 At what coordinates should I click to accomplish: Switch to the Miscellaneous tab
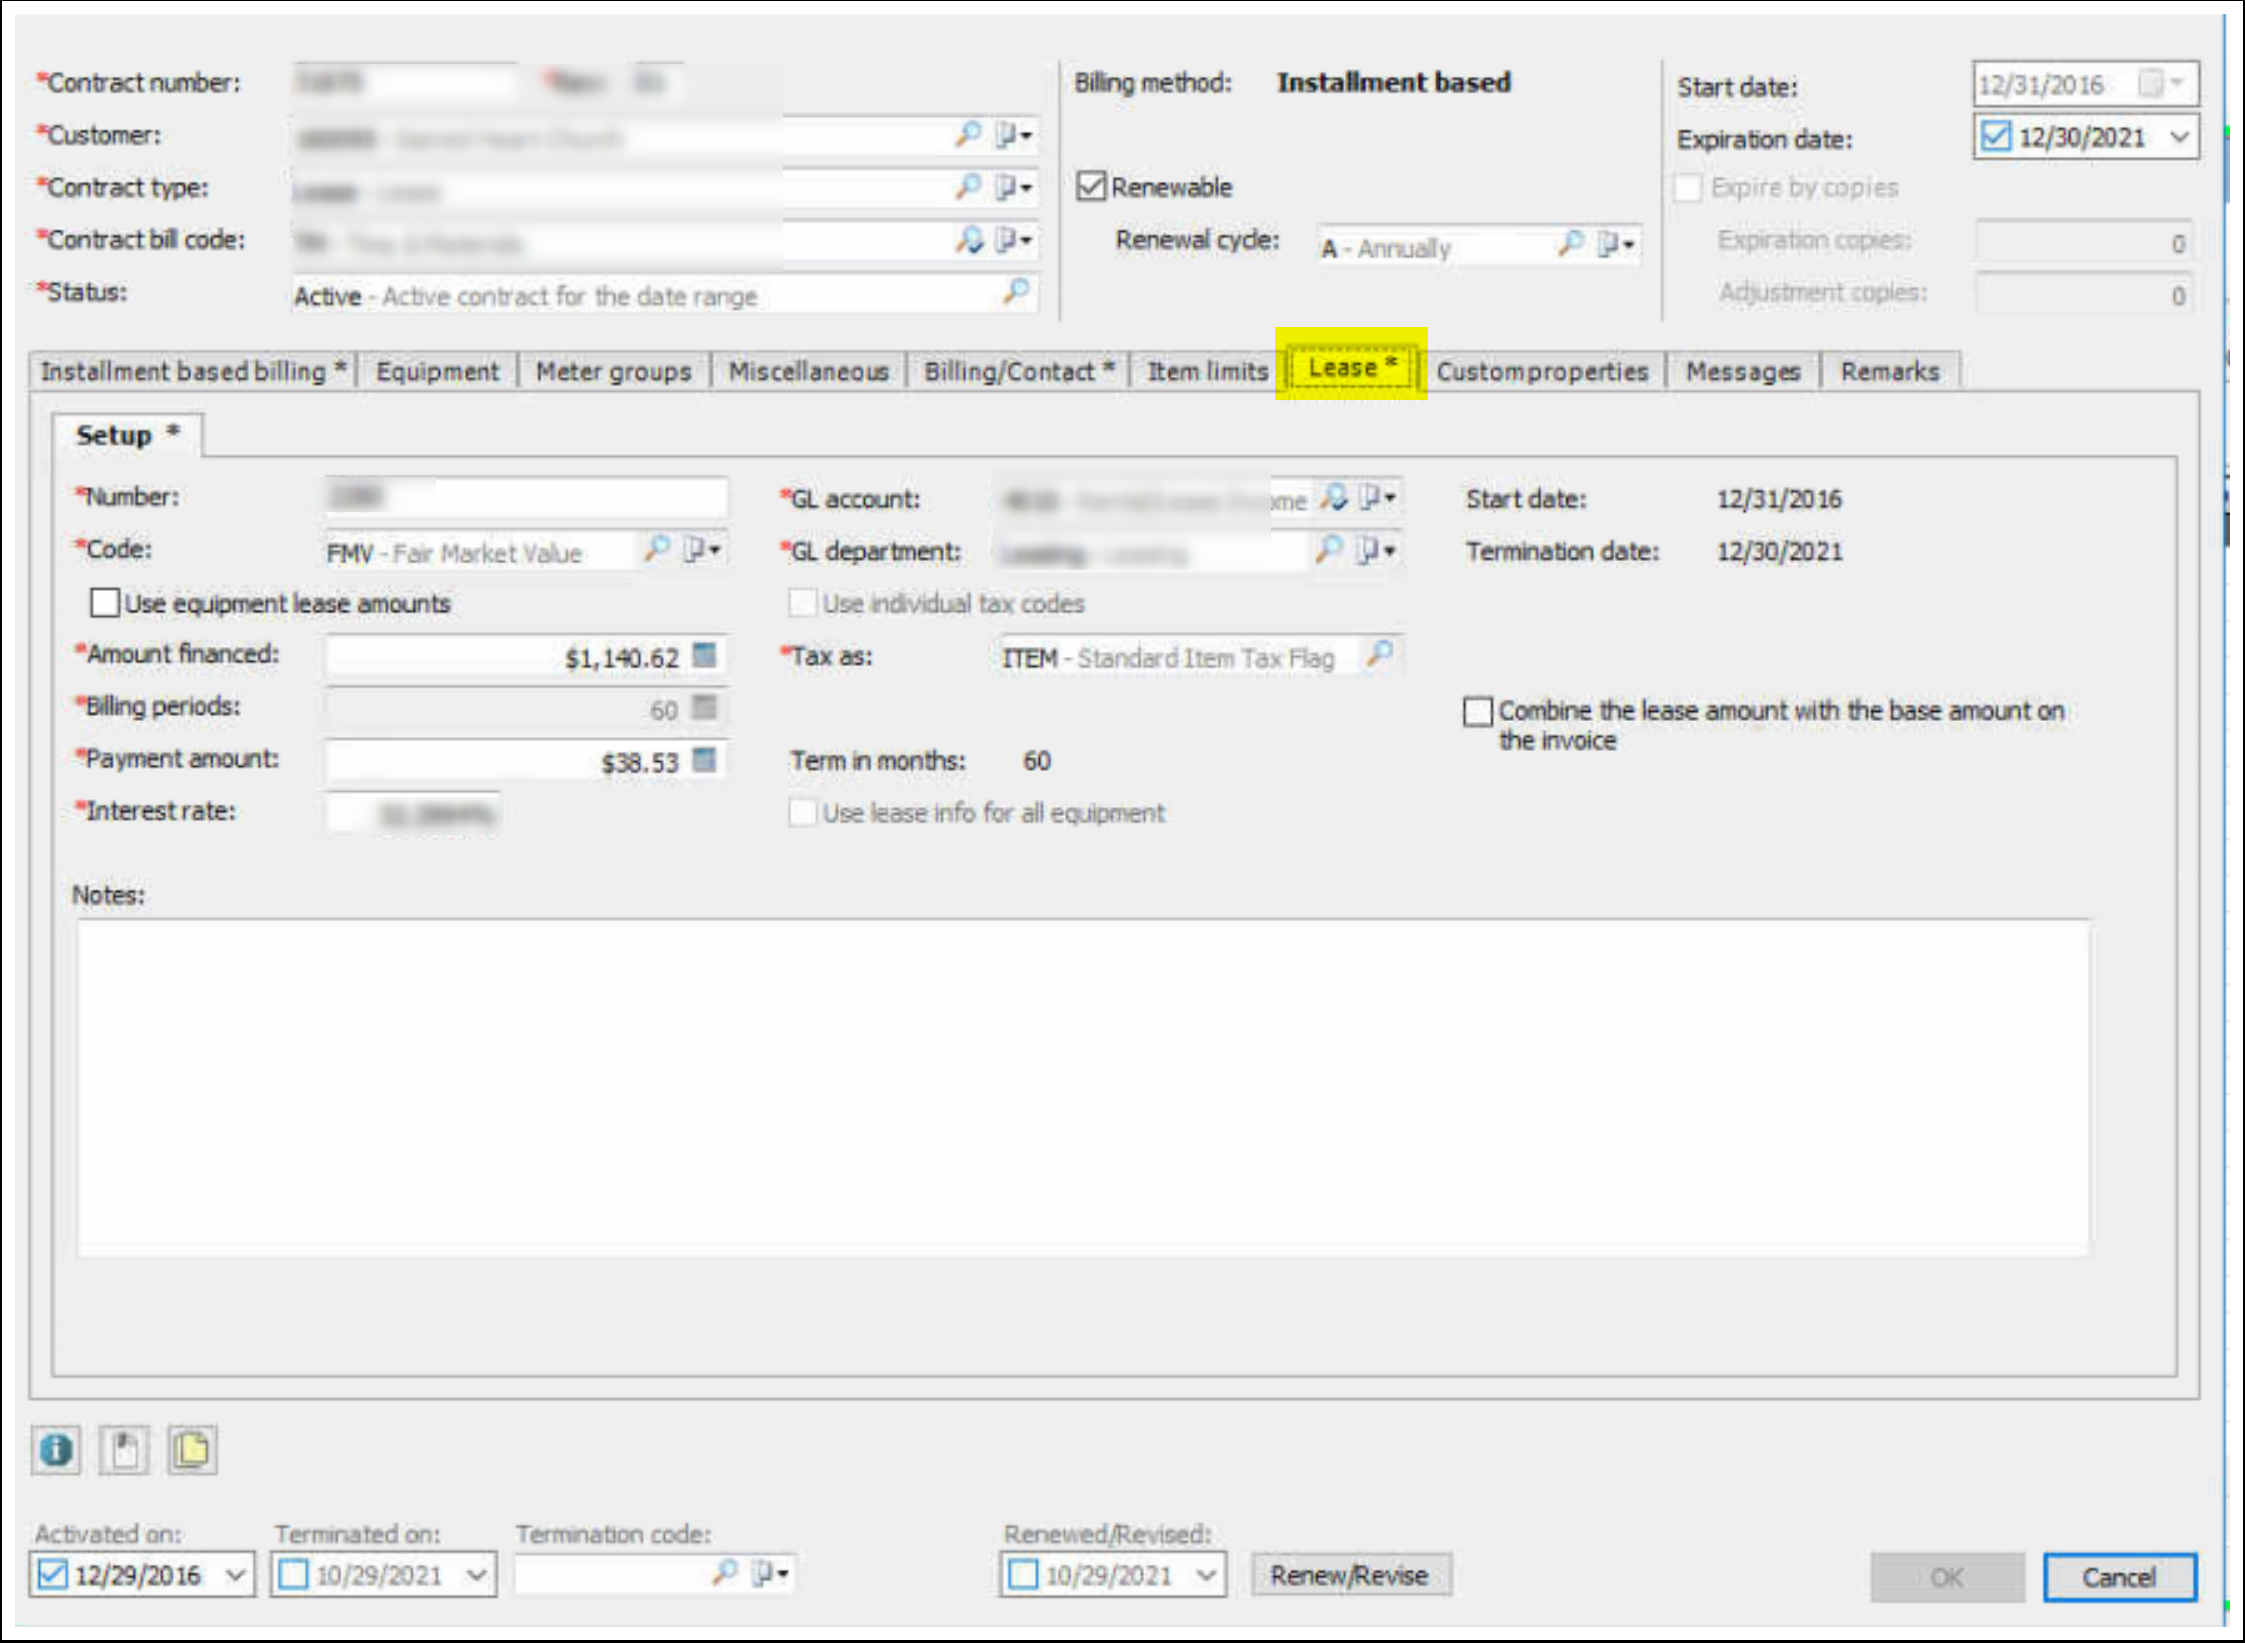click(x=808, y=371)
